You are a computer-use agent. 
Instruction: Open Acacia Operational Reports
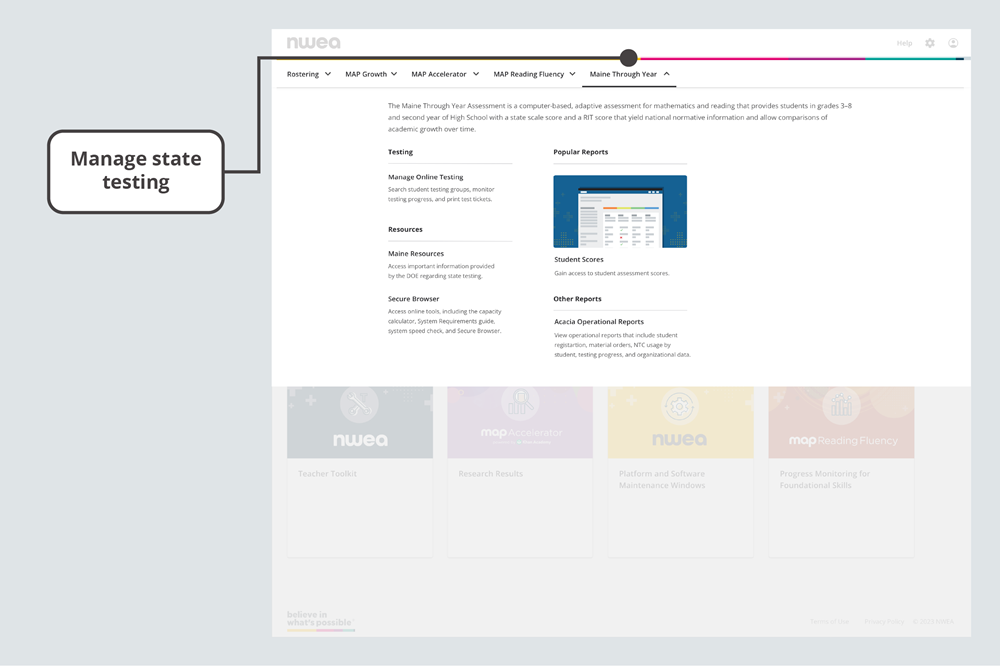tap(599, 322)
